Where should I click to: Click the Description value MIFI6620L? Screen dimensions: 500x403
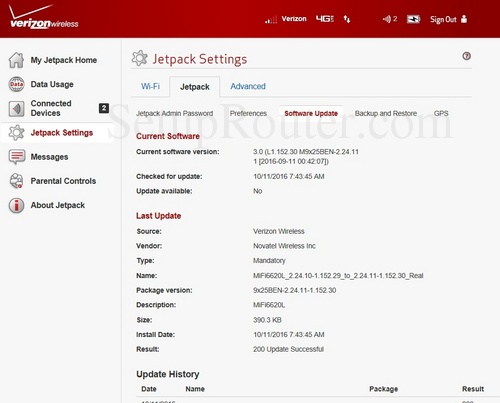coord(269,305)
